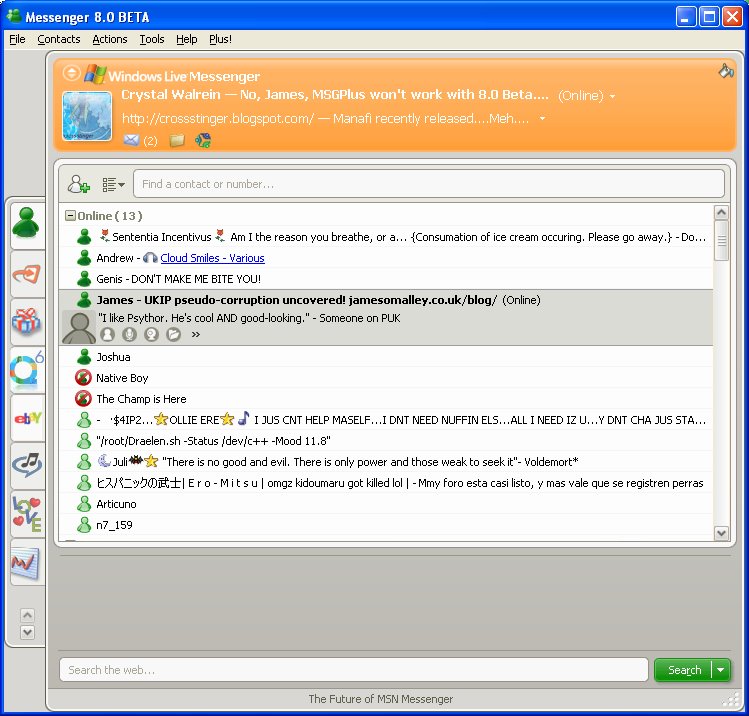
Task: Start voice call microphone icon under James
Action: (x=129, y=334)
